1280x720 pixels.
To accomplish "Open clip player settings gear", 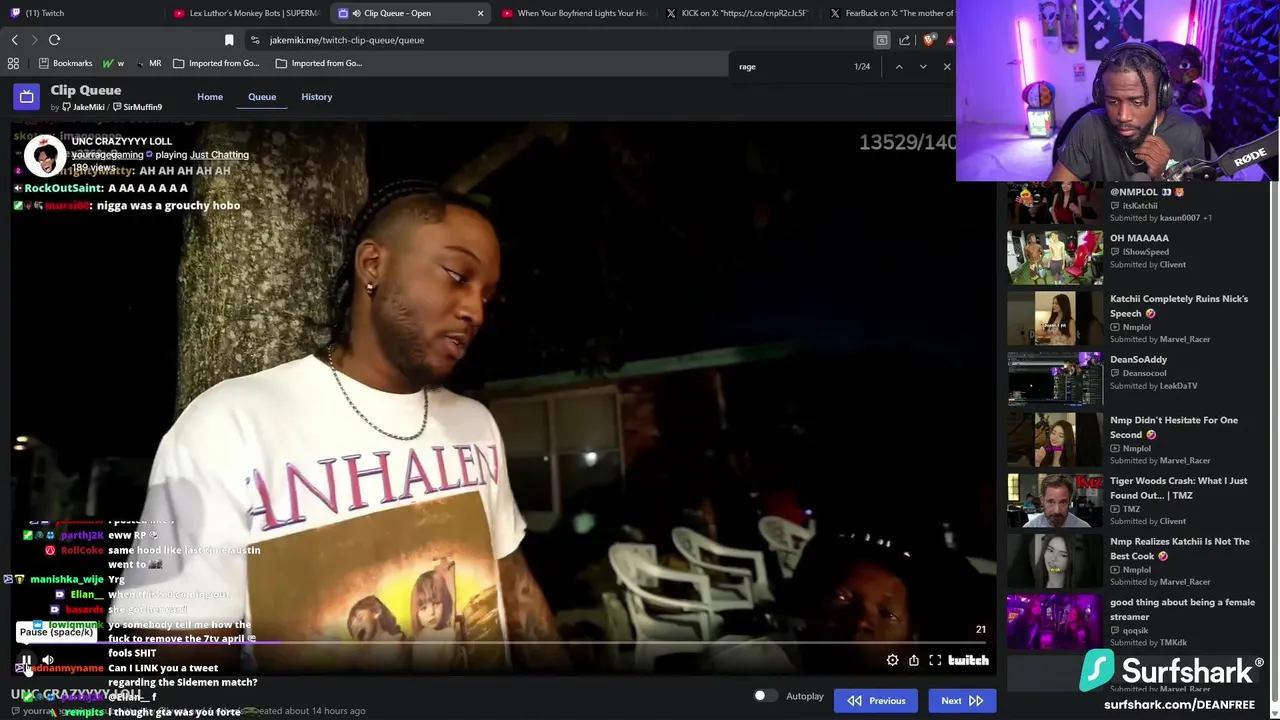I will 892,660.
